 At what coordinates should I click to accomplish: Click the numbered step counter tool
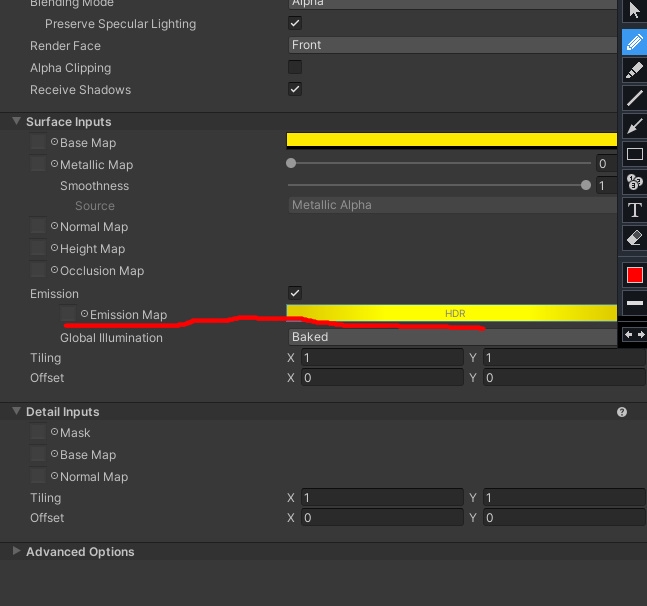[634, 182]
